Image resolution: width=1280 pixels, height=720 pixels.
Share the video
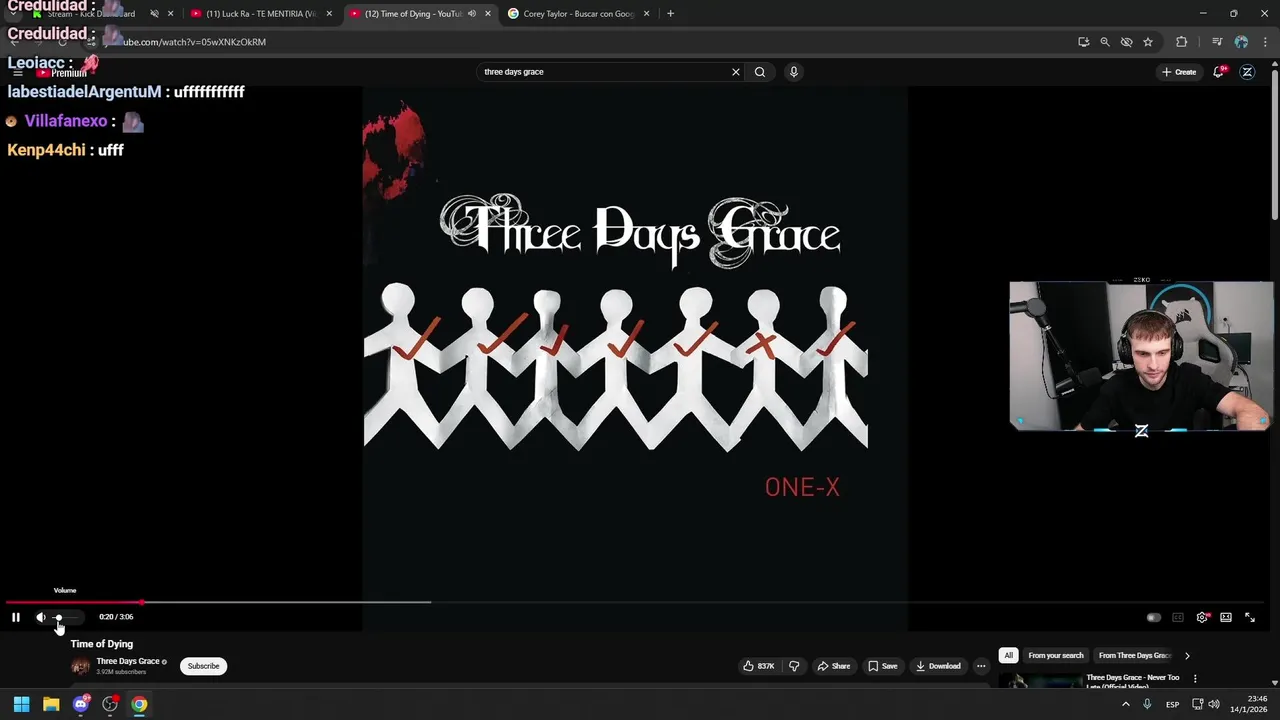pyautogui.click(x=834, y=666)
